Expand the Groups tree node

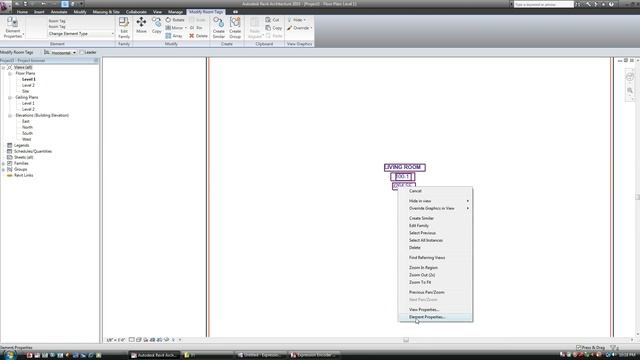tap(3, 169)
